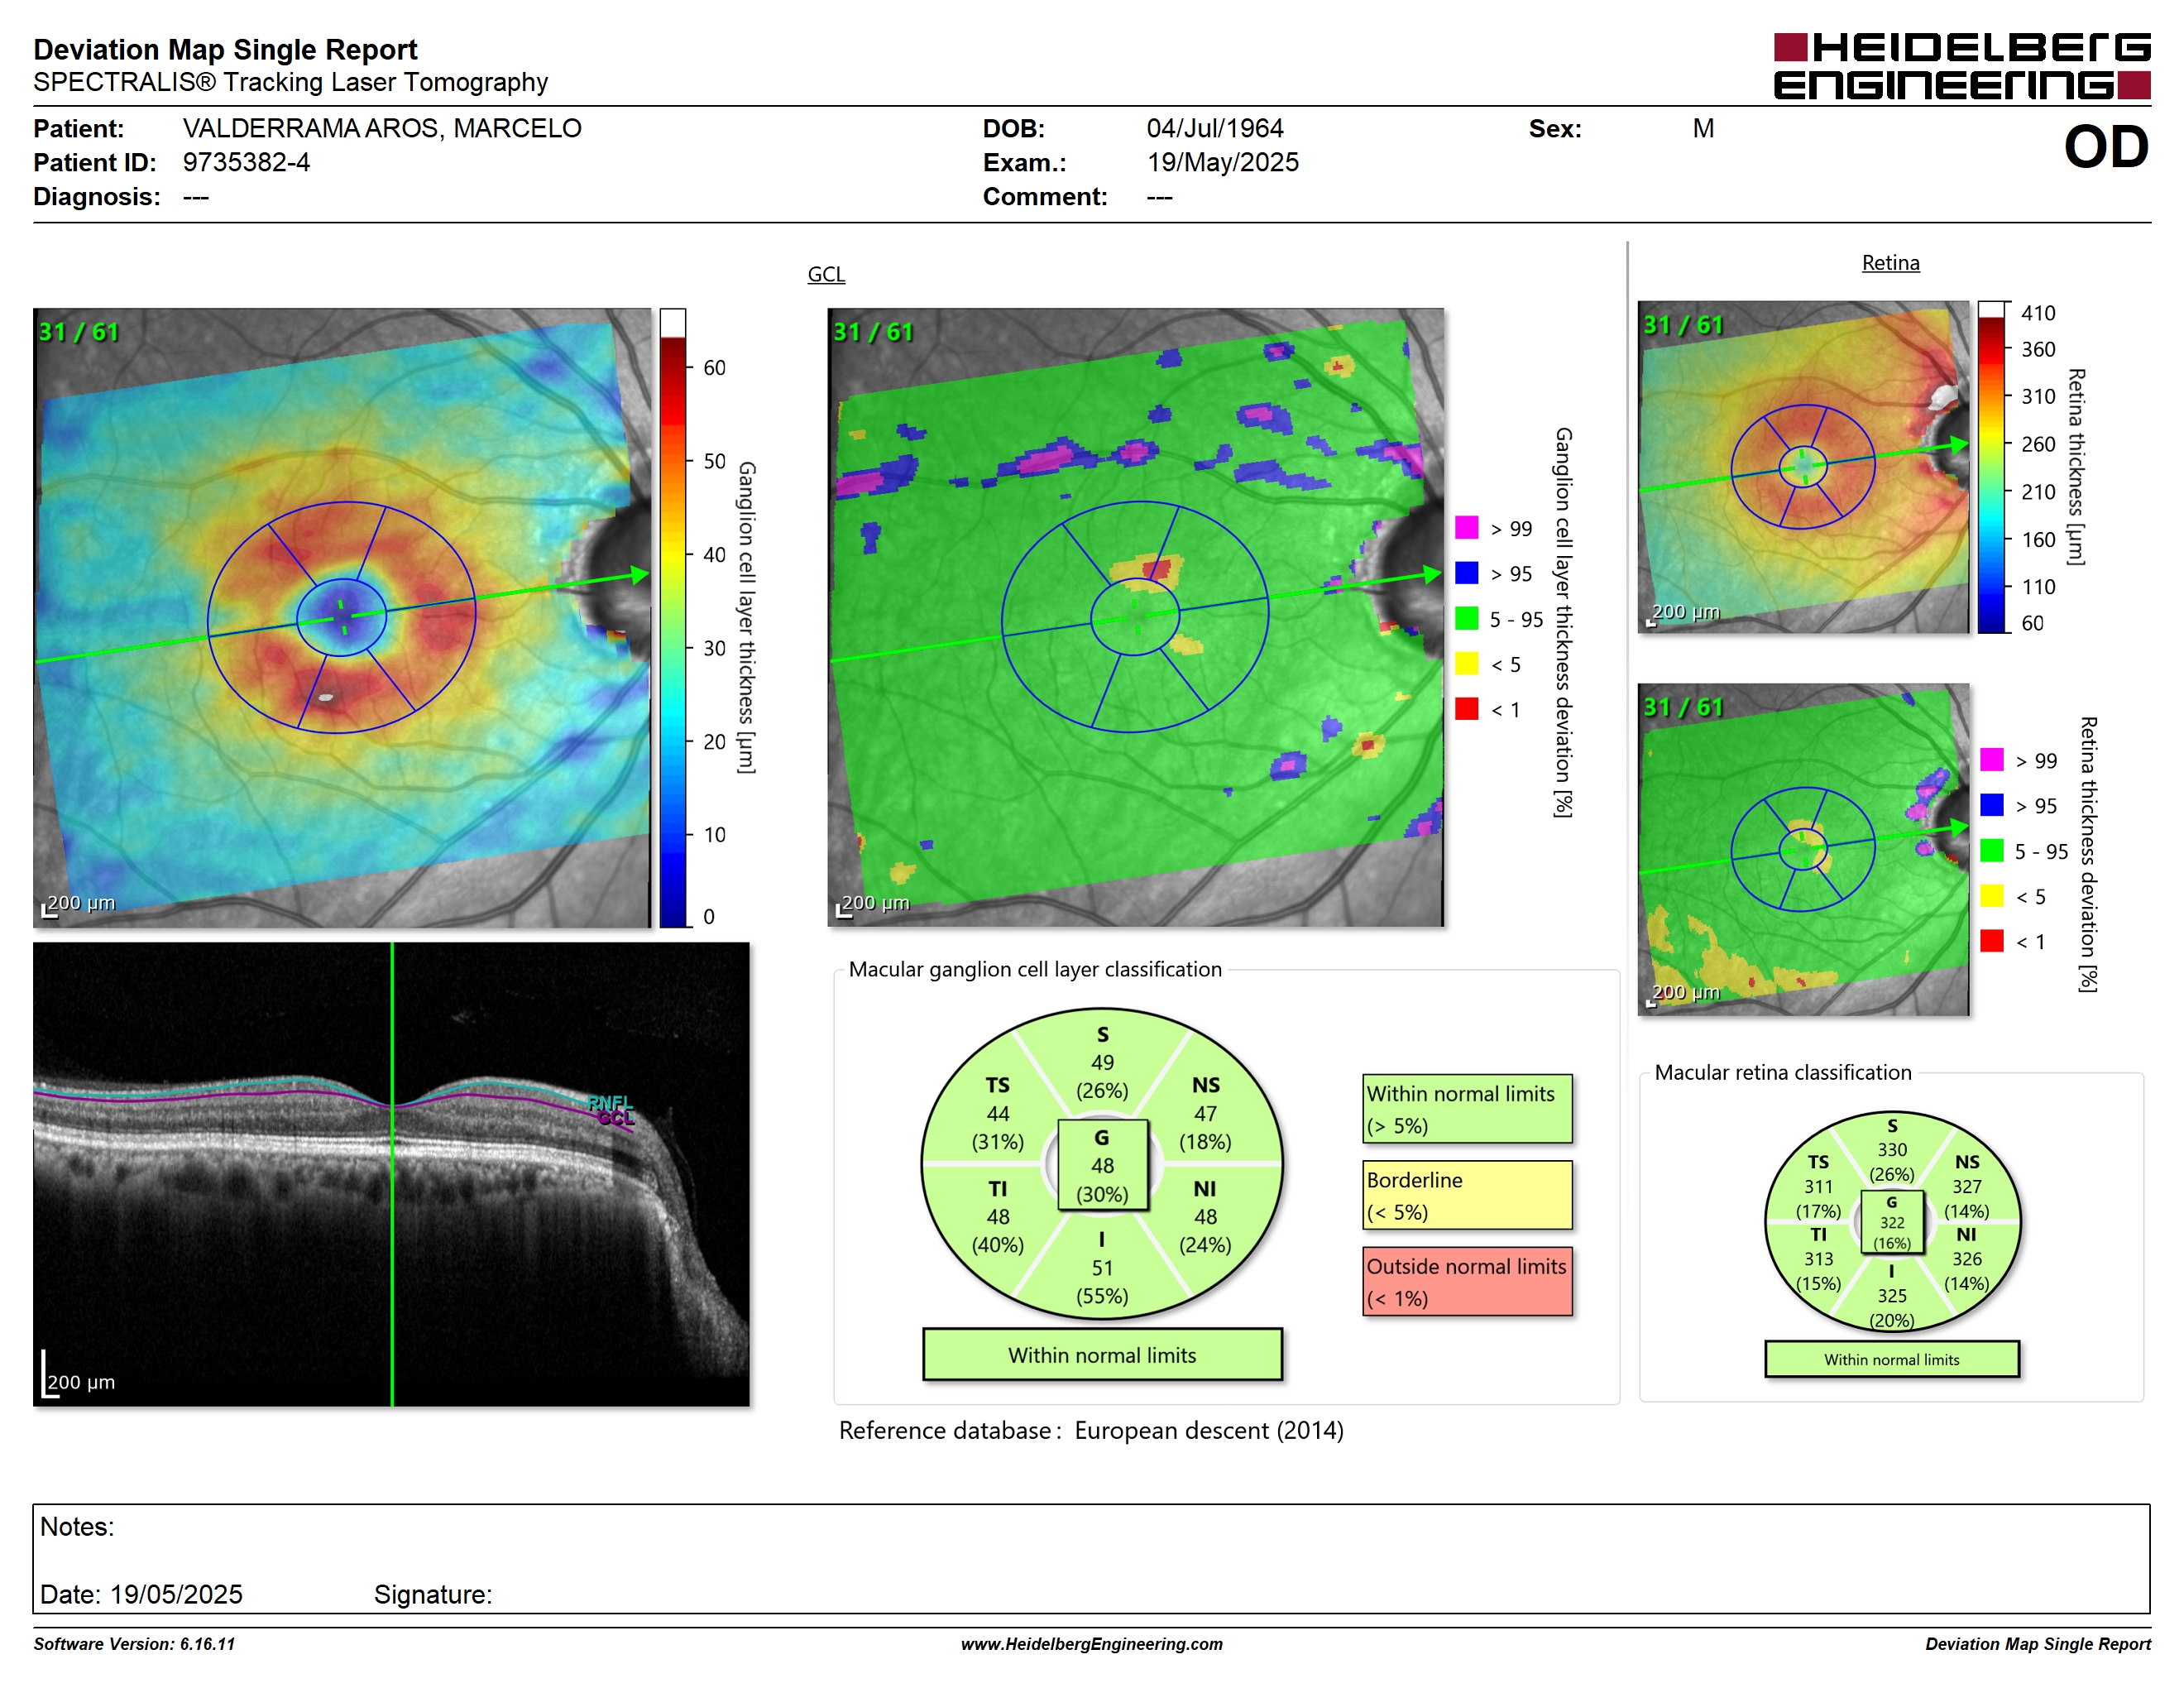
Task: Click the Heidelberg Engineering logo
Action: [1961, 66]
